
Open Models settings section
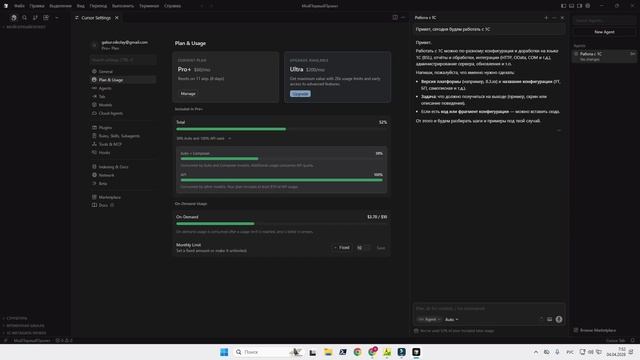(123, 105)
